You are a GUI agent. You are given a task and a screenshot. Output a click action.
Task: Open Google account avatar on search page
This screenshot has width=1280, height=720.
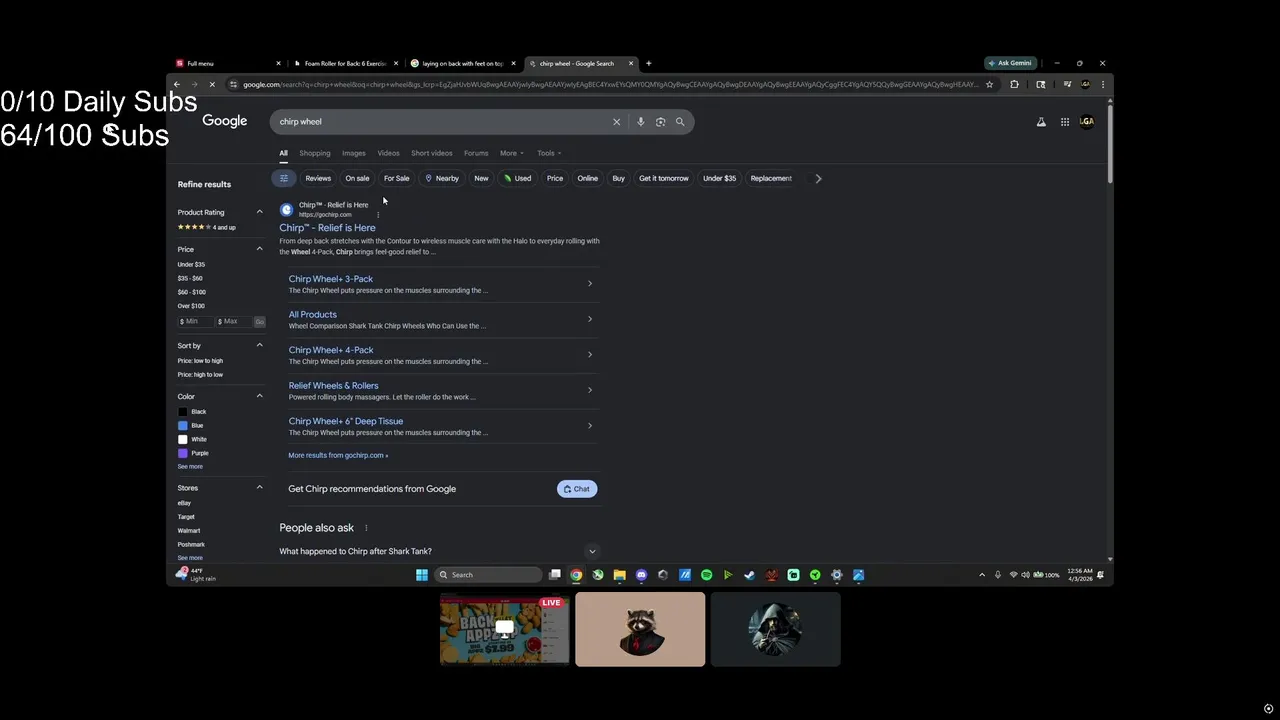coord(1087,122)
